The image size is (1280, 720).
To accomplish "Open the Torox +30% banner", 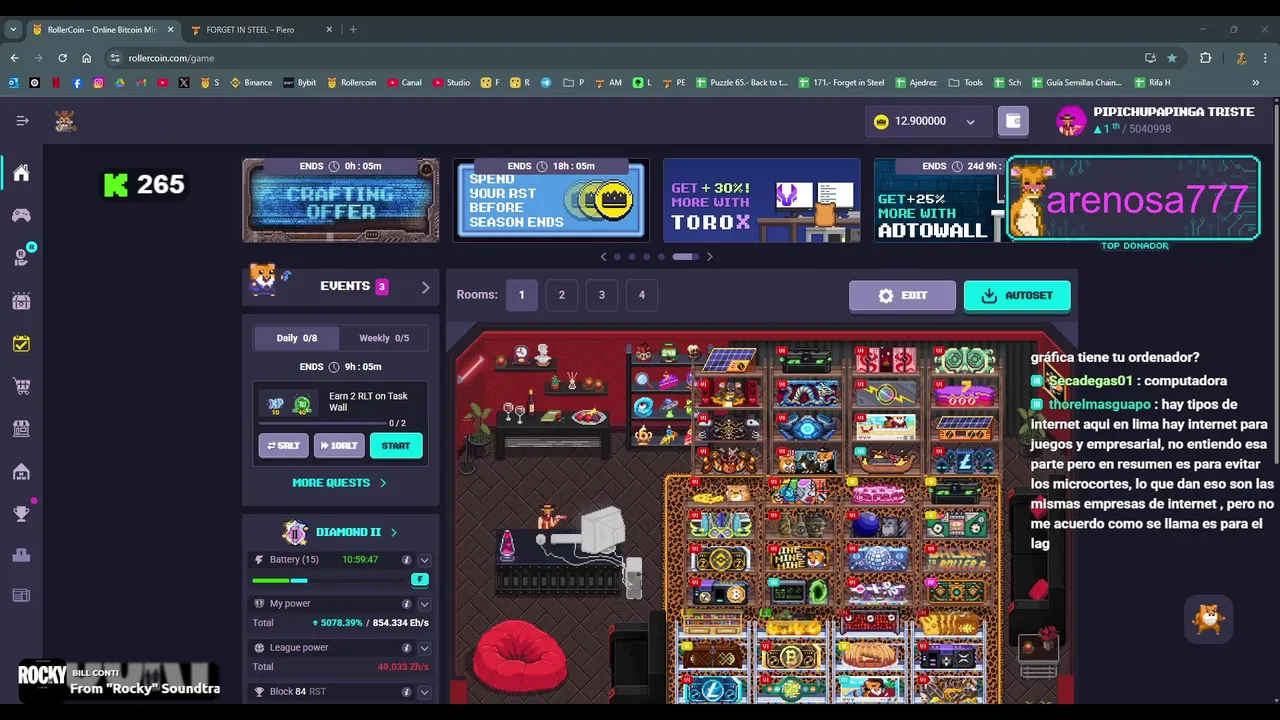I will pyautogui.click(x=761, y=200).
